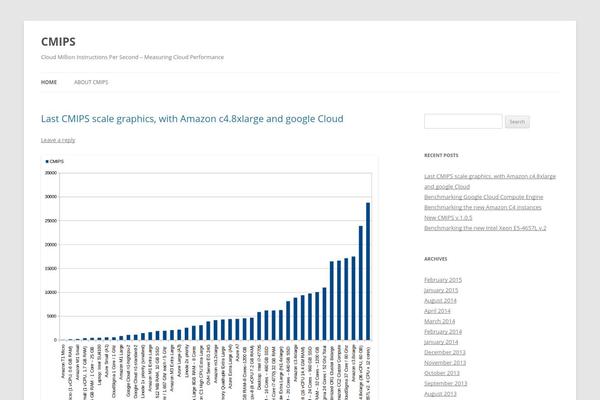Click the 35000 y-axis label
The image size is (600, 400).
click(x=51, y=173)
